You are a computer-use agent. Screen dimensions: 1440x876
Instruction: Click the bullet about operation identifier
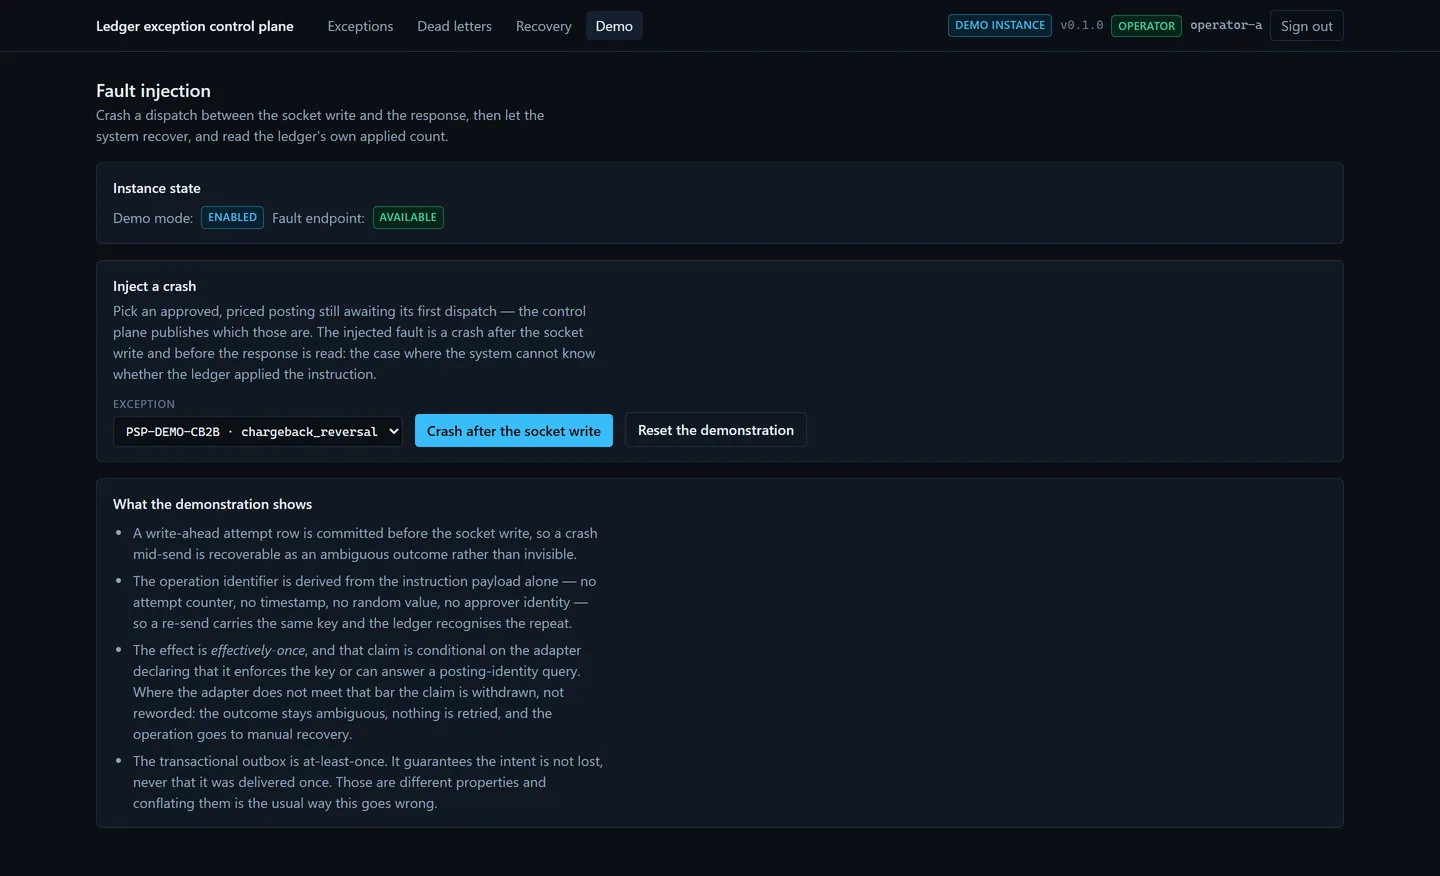click(x=364, y=602)
